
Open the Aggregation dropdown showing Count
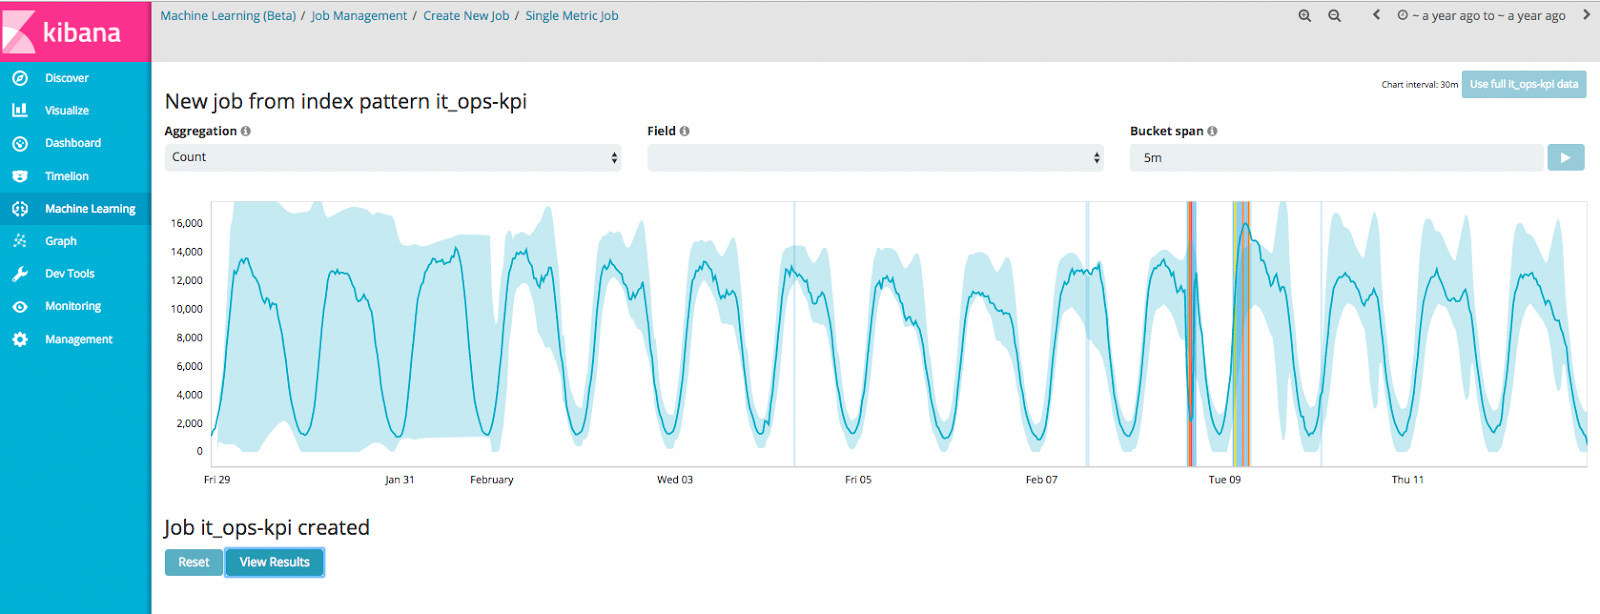coord(393,157)
